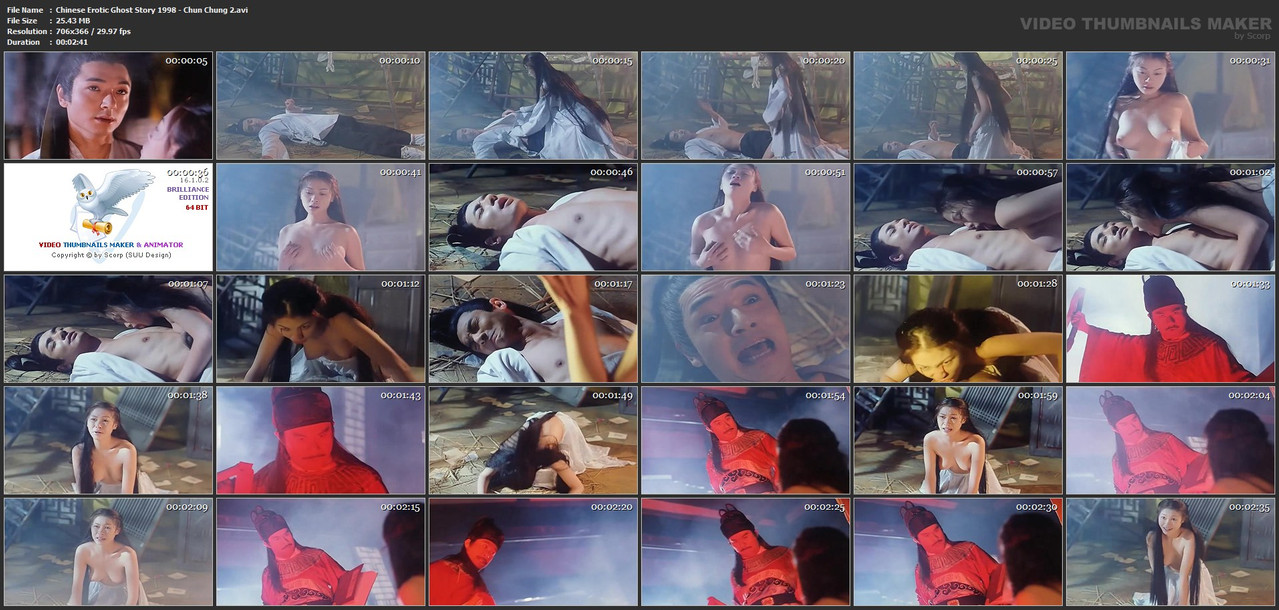
Task: Click the Resolution value 706x366 in header
Action: [x=73, y=31]
